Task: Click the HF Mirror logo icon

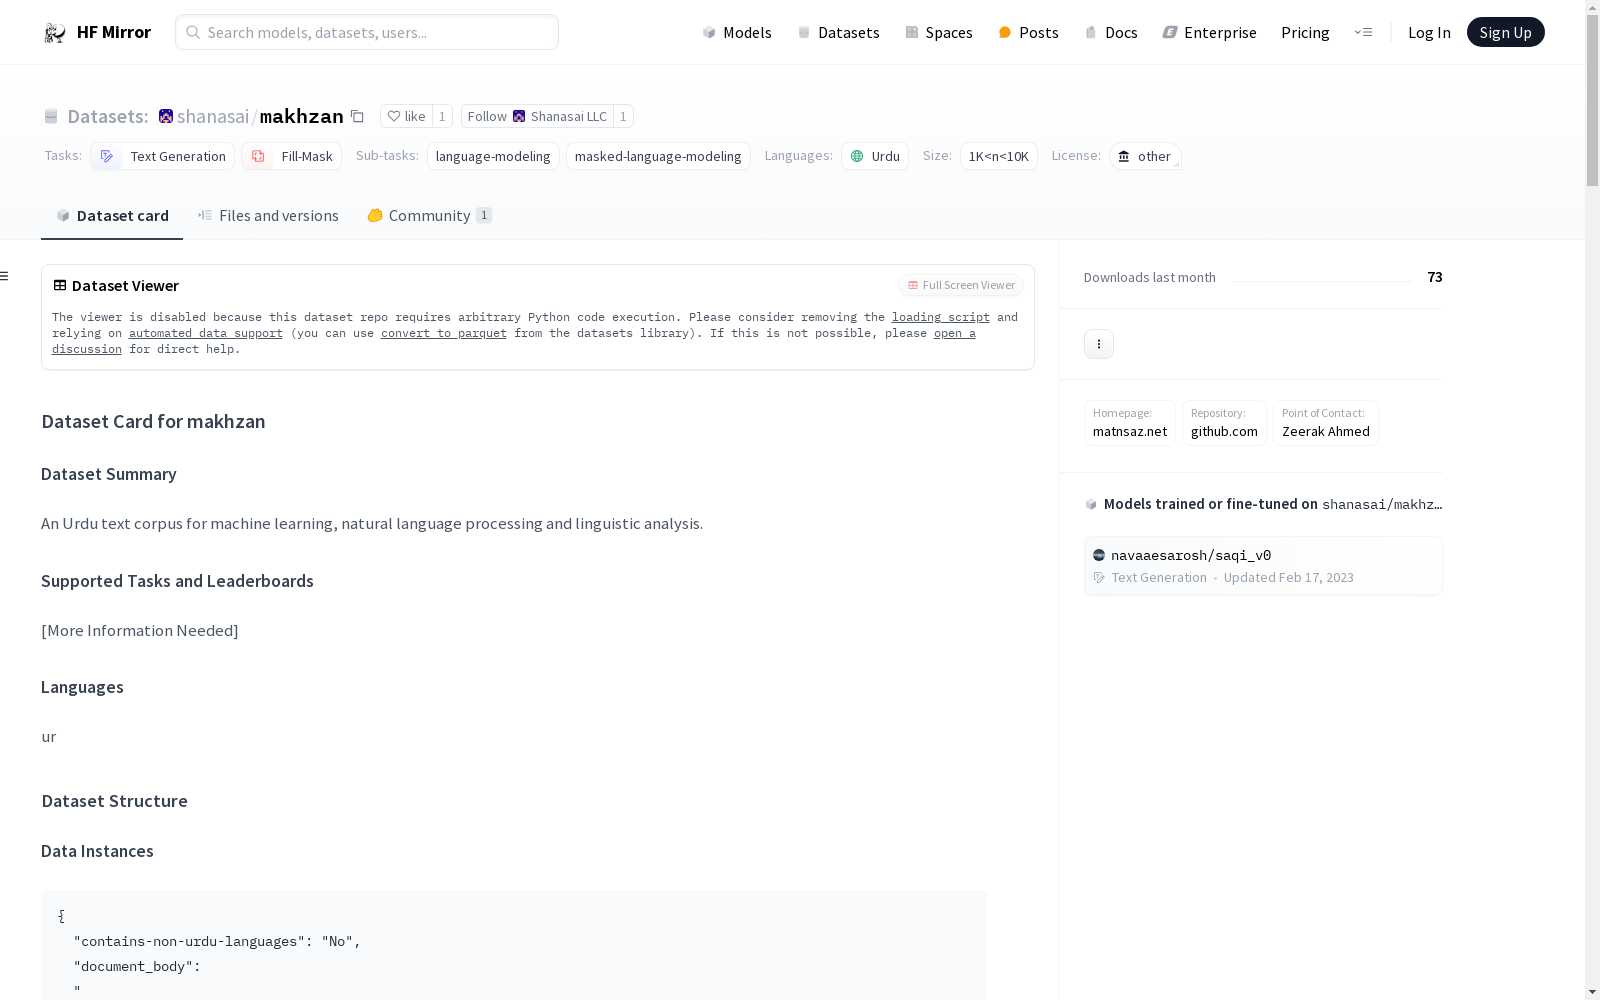Action: 54,33
